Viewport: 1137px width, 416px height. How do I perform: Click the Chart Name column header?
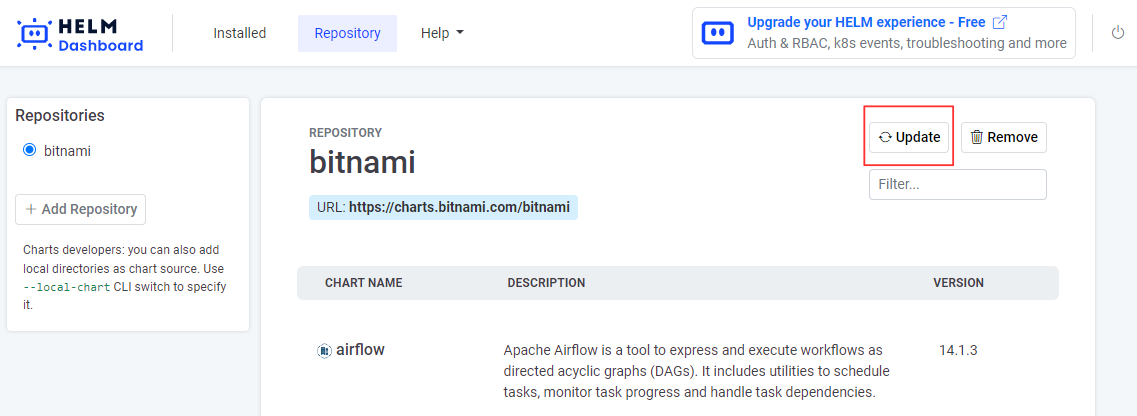coord(363,283)
